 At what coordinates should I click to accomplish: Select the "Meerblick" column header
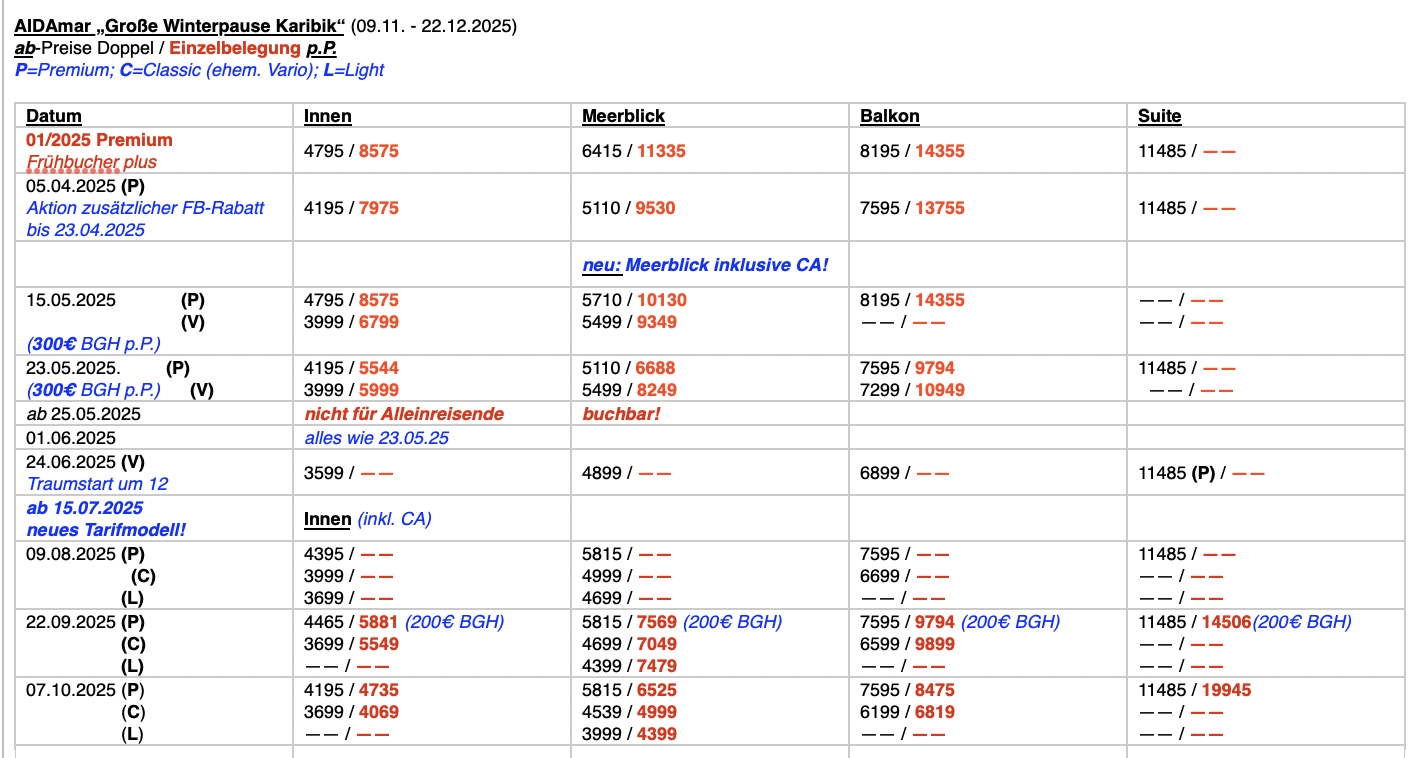624,116
